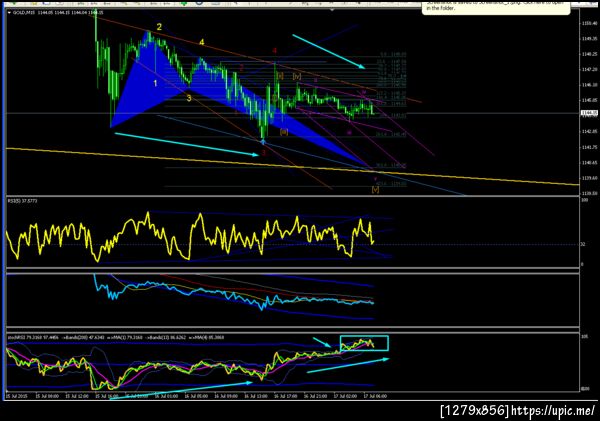
Task: Select the red wave label 4
Action: (274, 51)
